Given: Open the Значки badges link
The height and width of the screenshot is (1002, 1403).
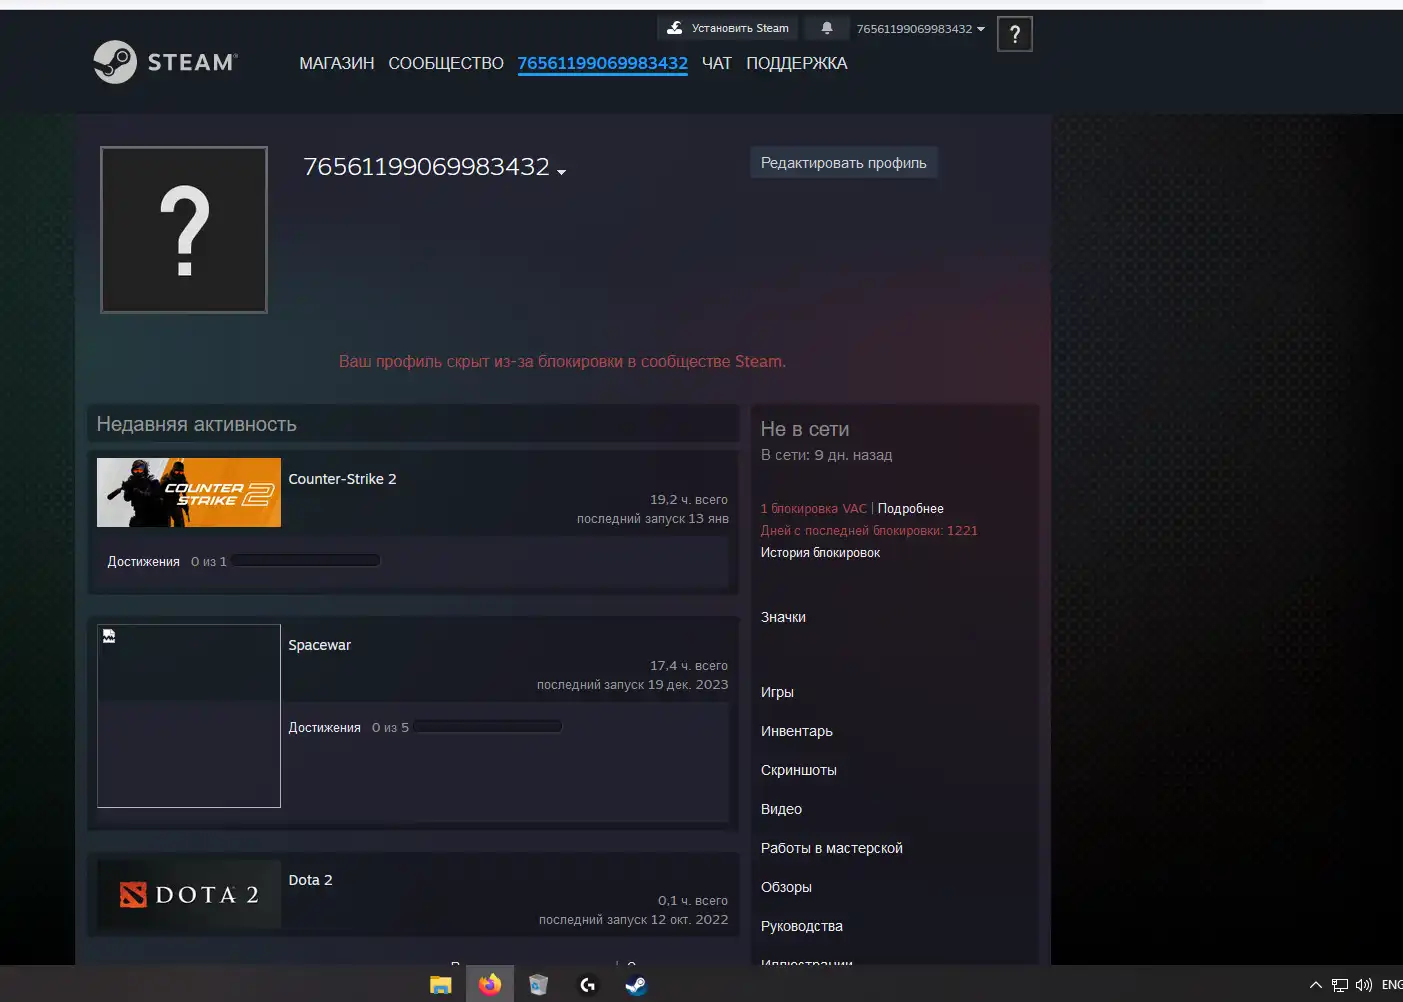Looking at the screenshot, I should point(783,617).
